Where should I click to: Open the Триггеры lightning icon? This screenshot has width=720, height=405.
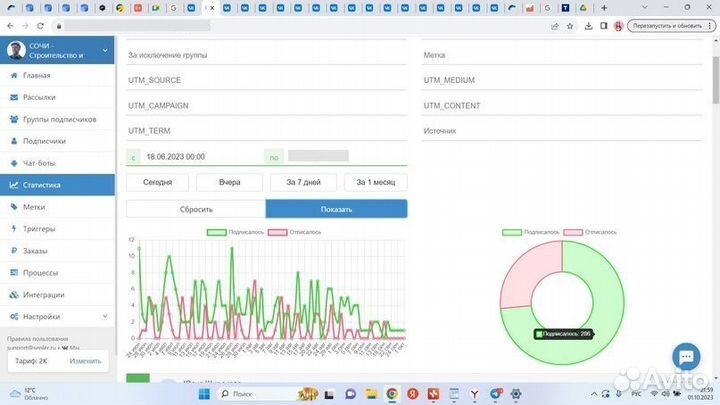(x=14, y=229)
